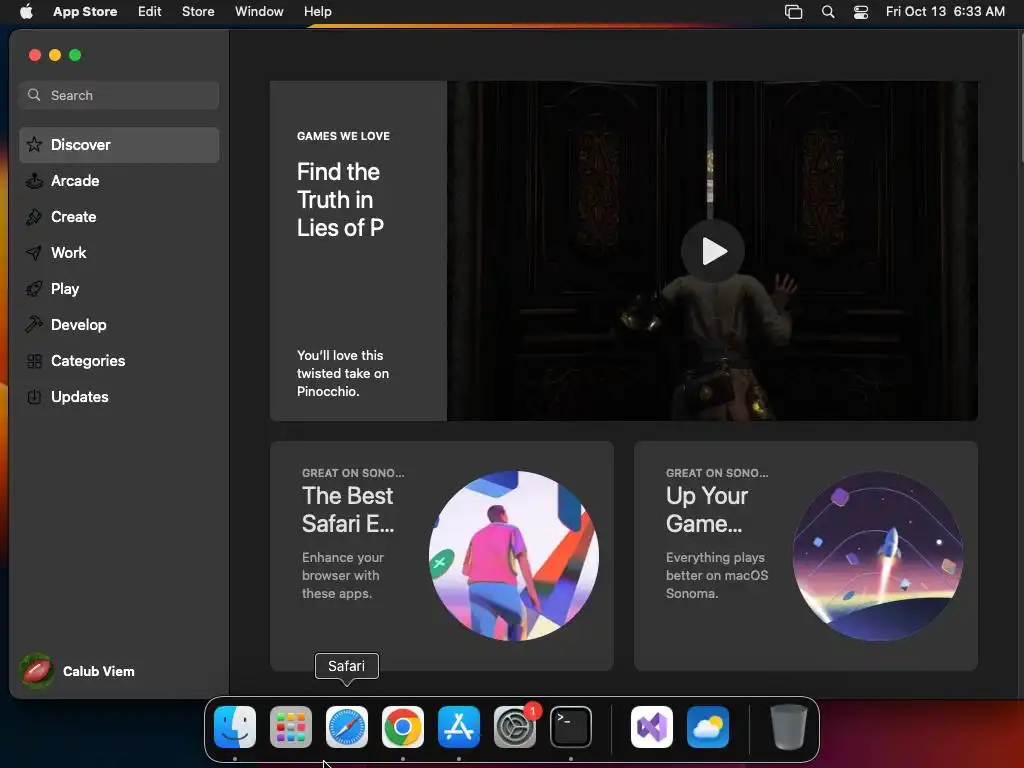Open the Work paper-plane section
The width and height of the screenshot is (1024, 768).
pos(119,253)
